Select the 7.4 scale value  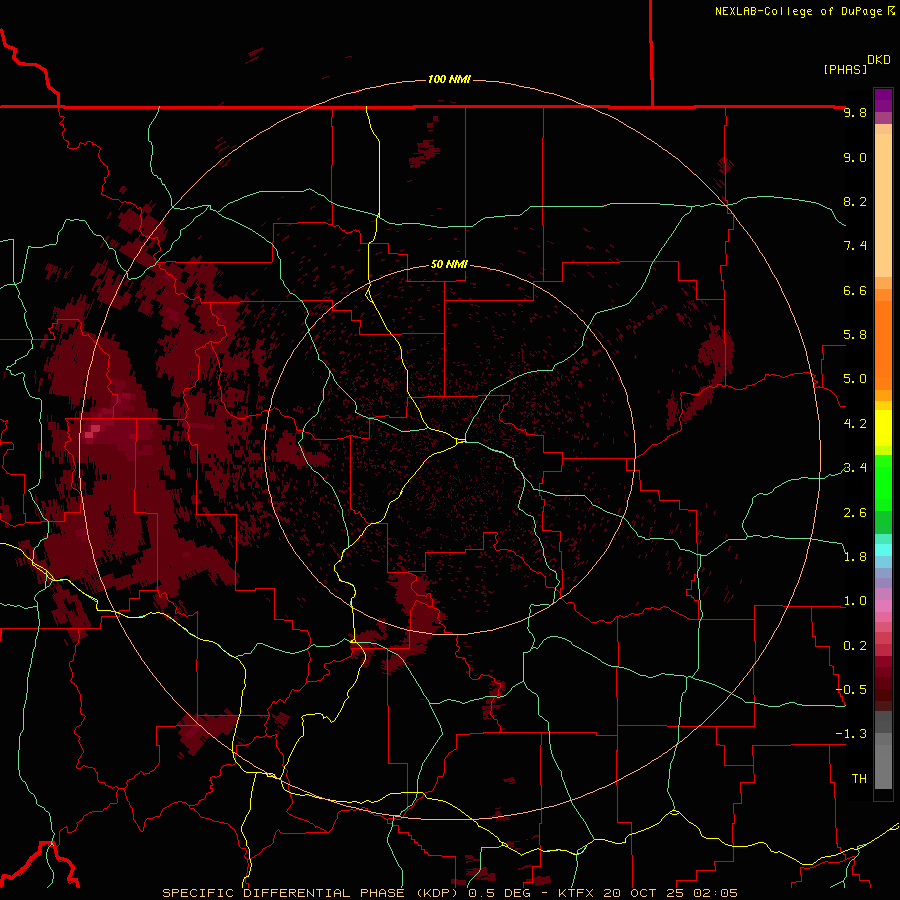click(x=855, y=246)
